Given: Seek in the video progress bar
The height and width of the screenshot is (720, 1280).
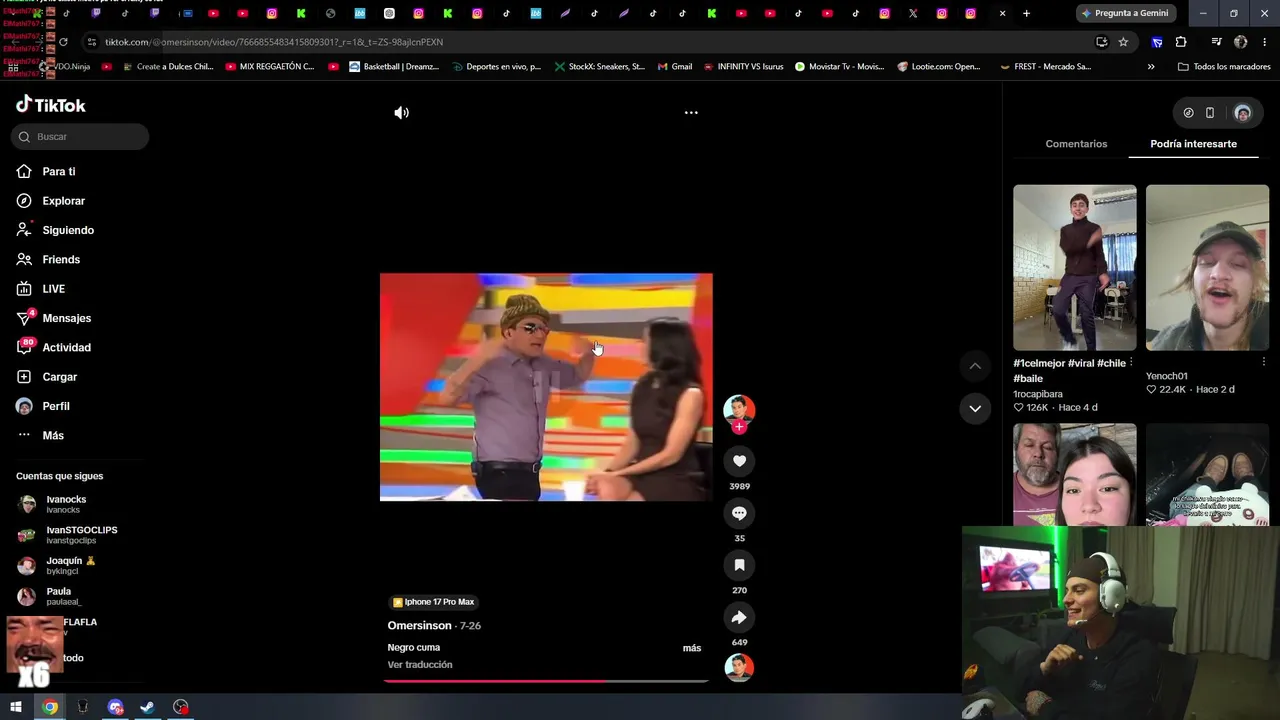Looking at the screenshot, I should [546, 681].
